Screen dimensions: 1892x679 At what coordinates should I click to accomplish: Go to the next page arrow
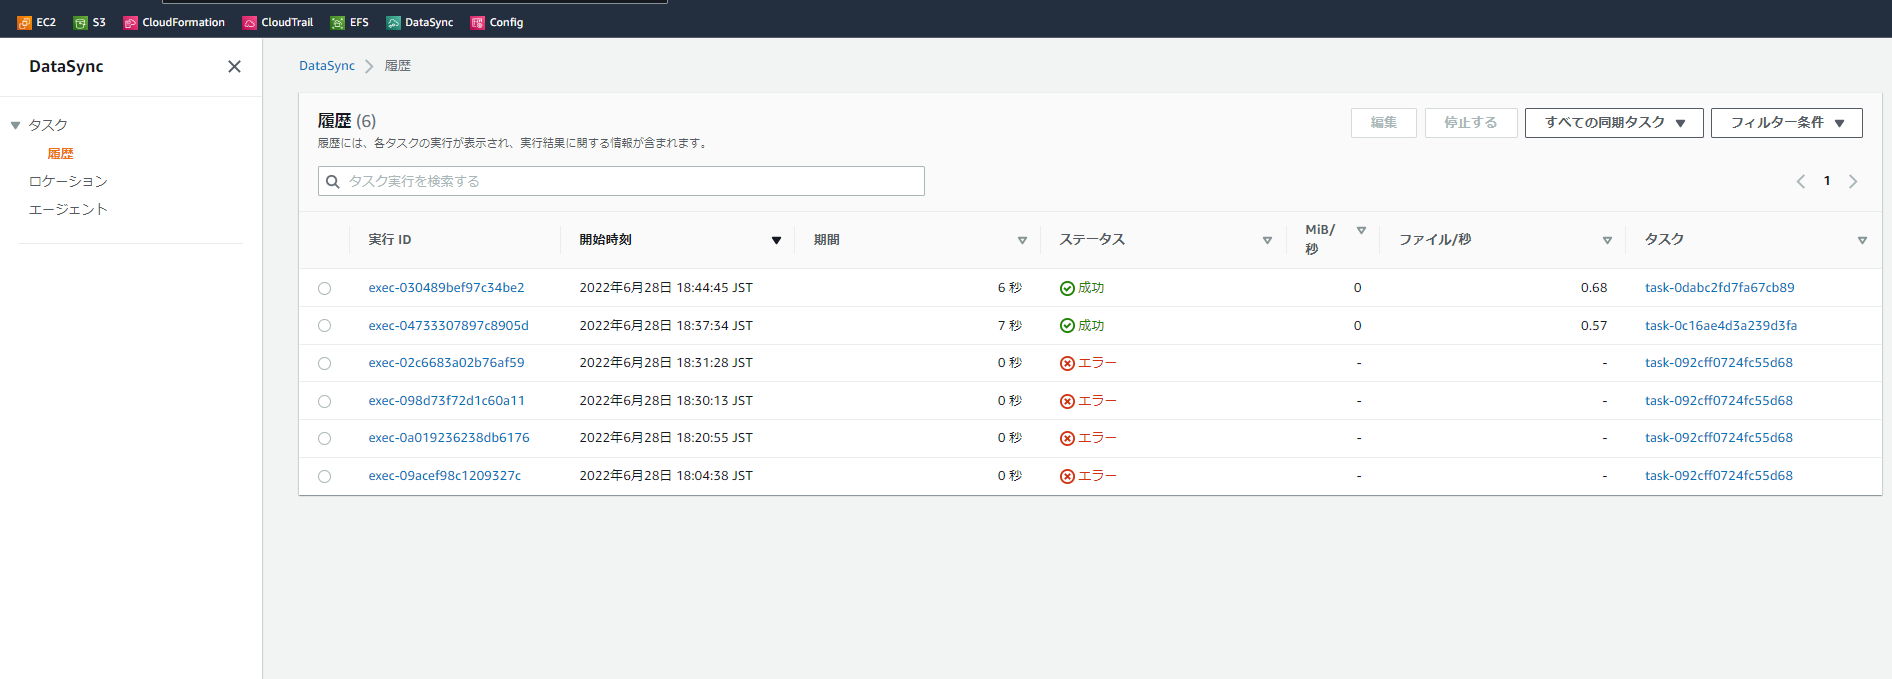1853,181
